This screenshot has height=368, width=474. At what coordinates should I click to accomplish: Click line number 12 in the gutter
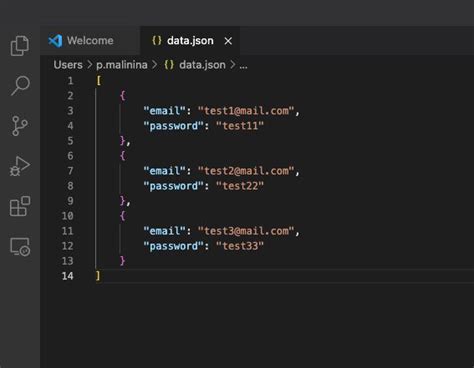point(67,246)
